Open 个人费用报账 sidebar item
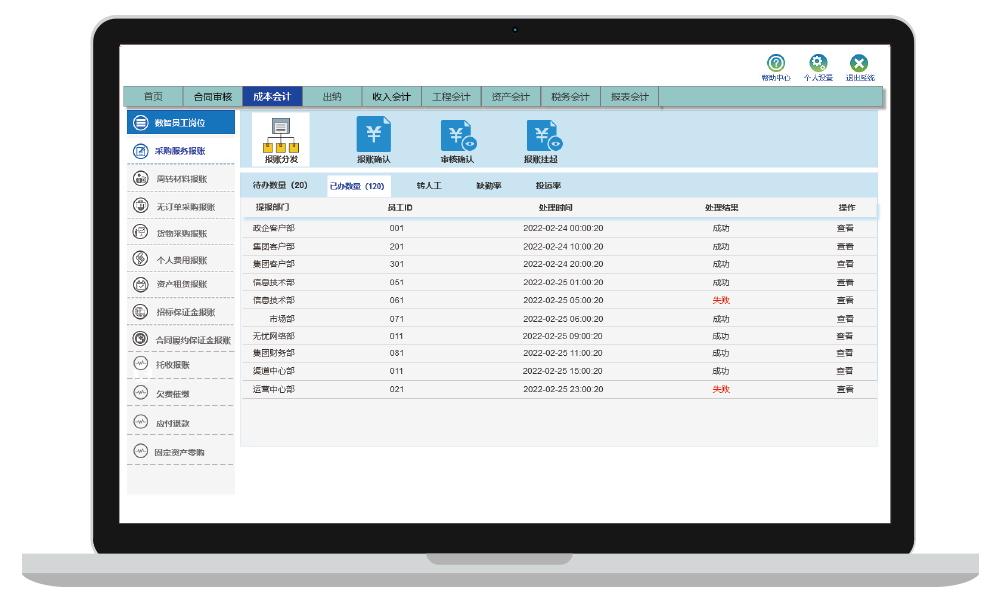Image resolution: width=1000 pixels, height=605 pixels. tap(180, 259)
